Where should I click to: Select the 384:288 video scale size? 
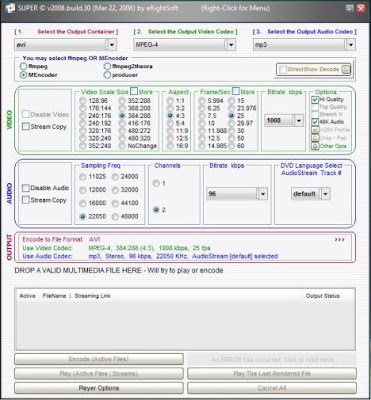click(x=122, y=116)
